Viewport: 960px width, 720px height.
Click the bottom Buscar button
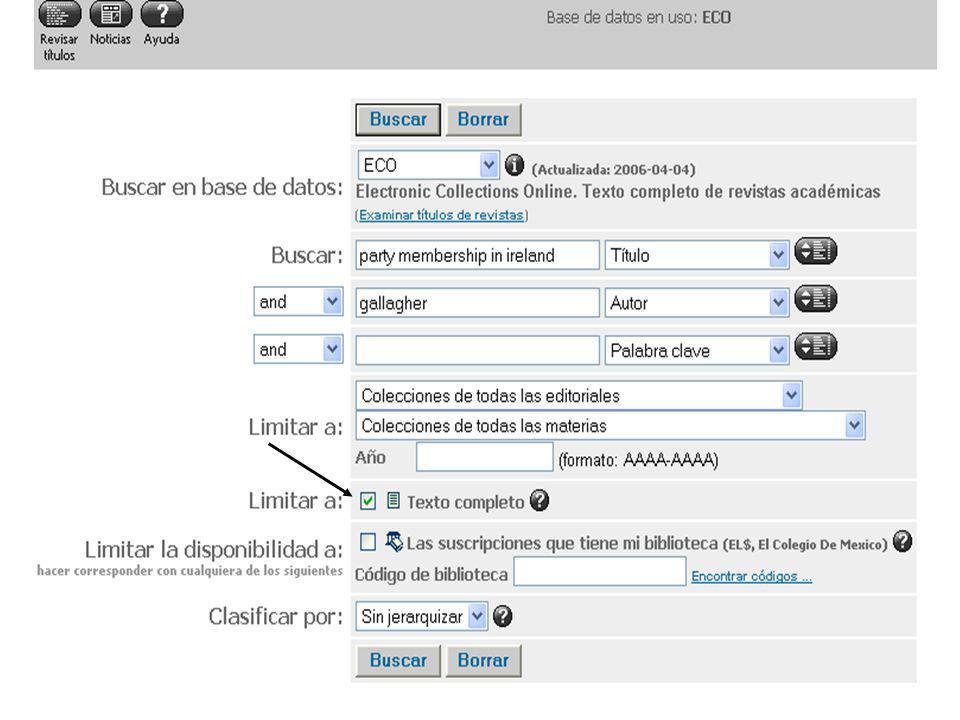[398, 661]
